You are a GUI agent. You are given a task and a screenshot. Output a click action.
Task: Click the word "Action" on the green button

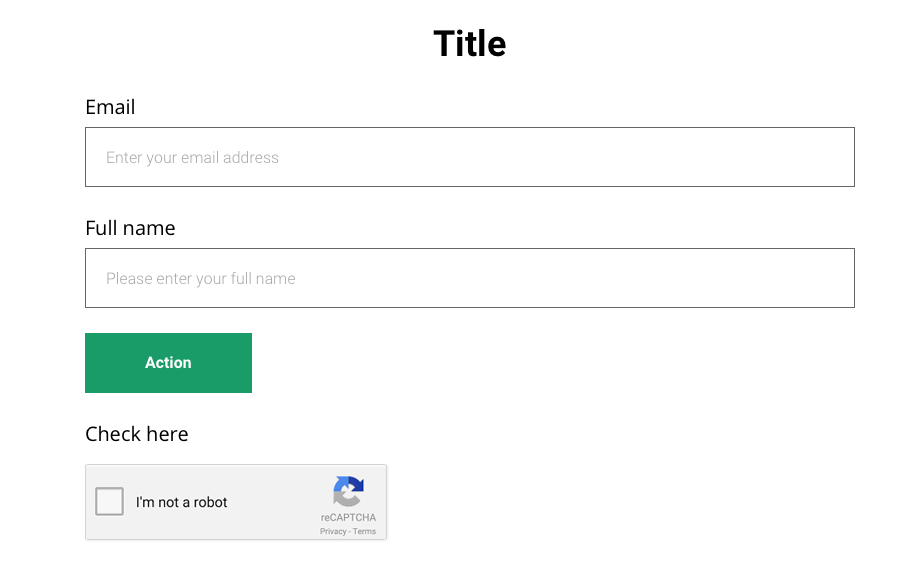(x=168, y=363)
